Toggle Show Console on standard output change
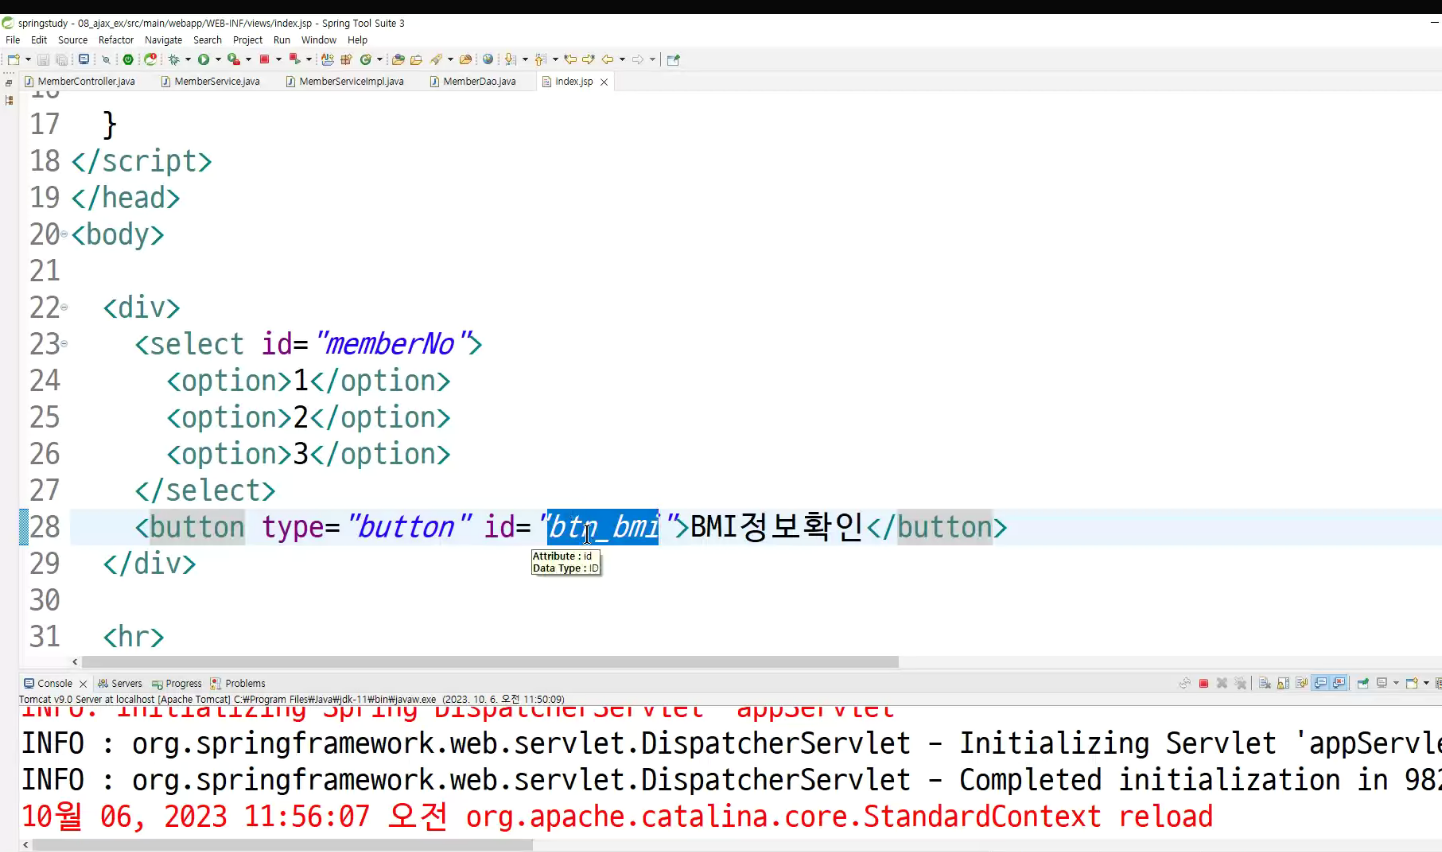This screenshot has height=852, width=1442. pos(1320,684)
